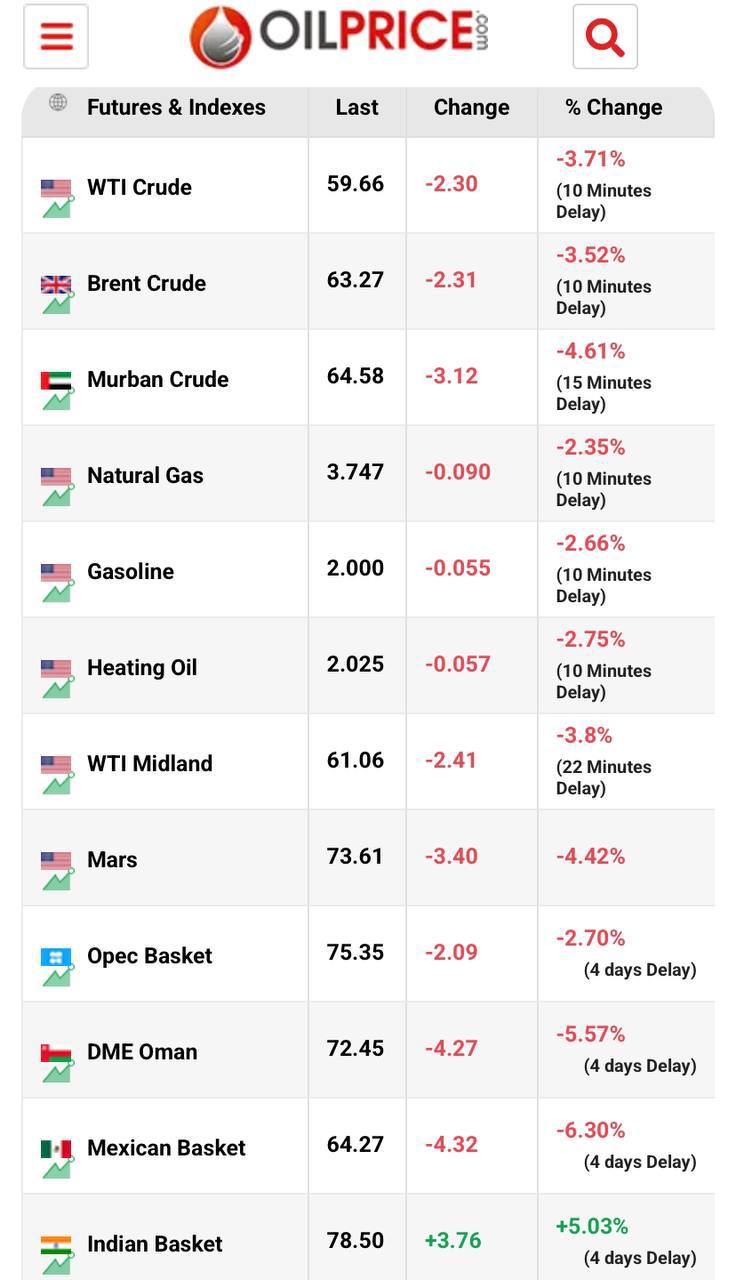736x1280 pixels.
Task: Click the red search magnifier icon
Action: point(605,37)
